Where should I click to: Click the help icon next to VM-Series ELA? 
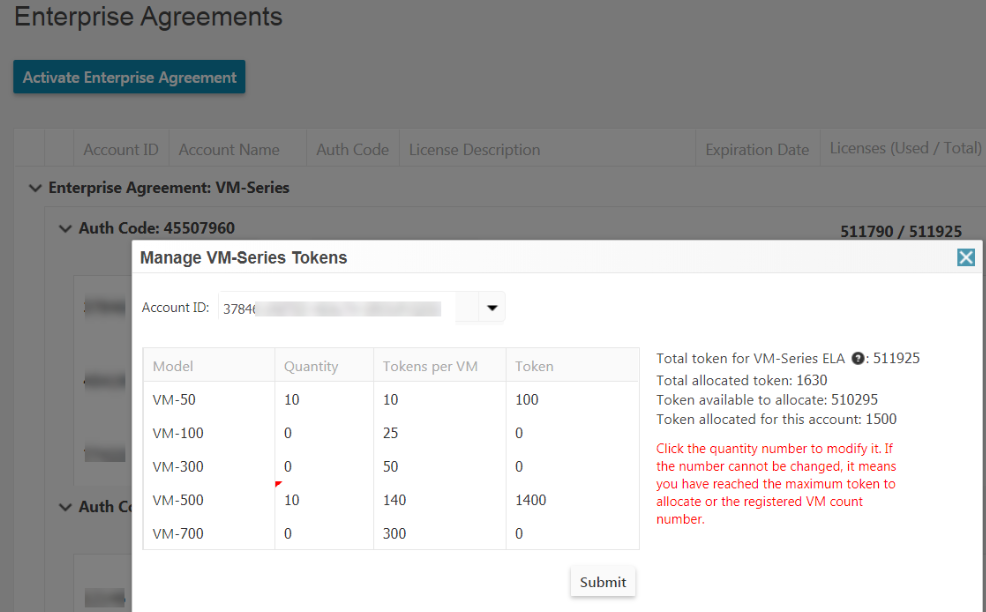click(857, 359)
